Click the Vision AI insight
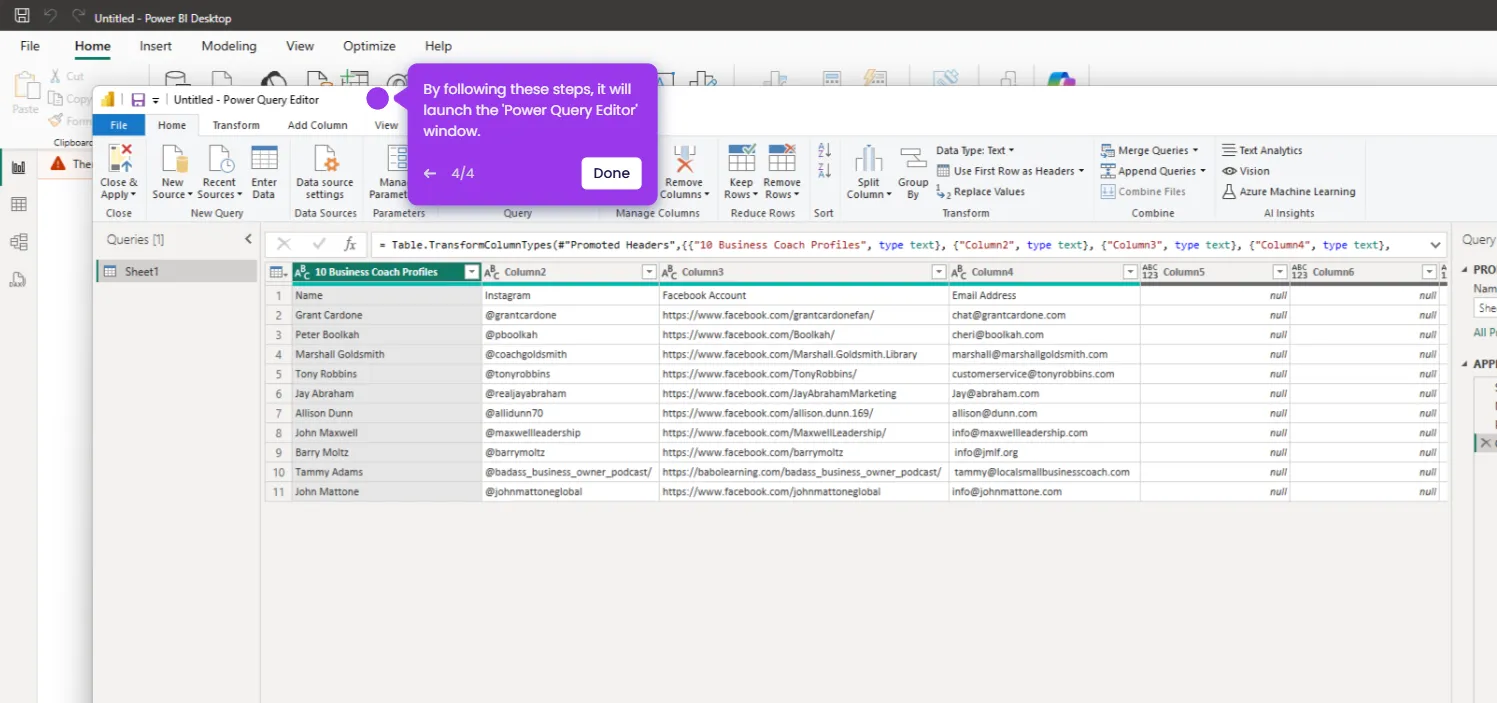This screenshot has width=1497, height=703. [x=1246, y=171]
